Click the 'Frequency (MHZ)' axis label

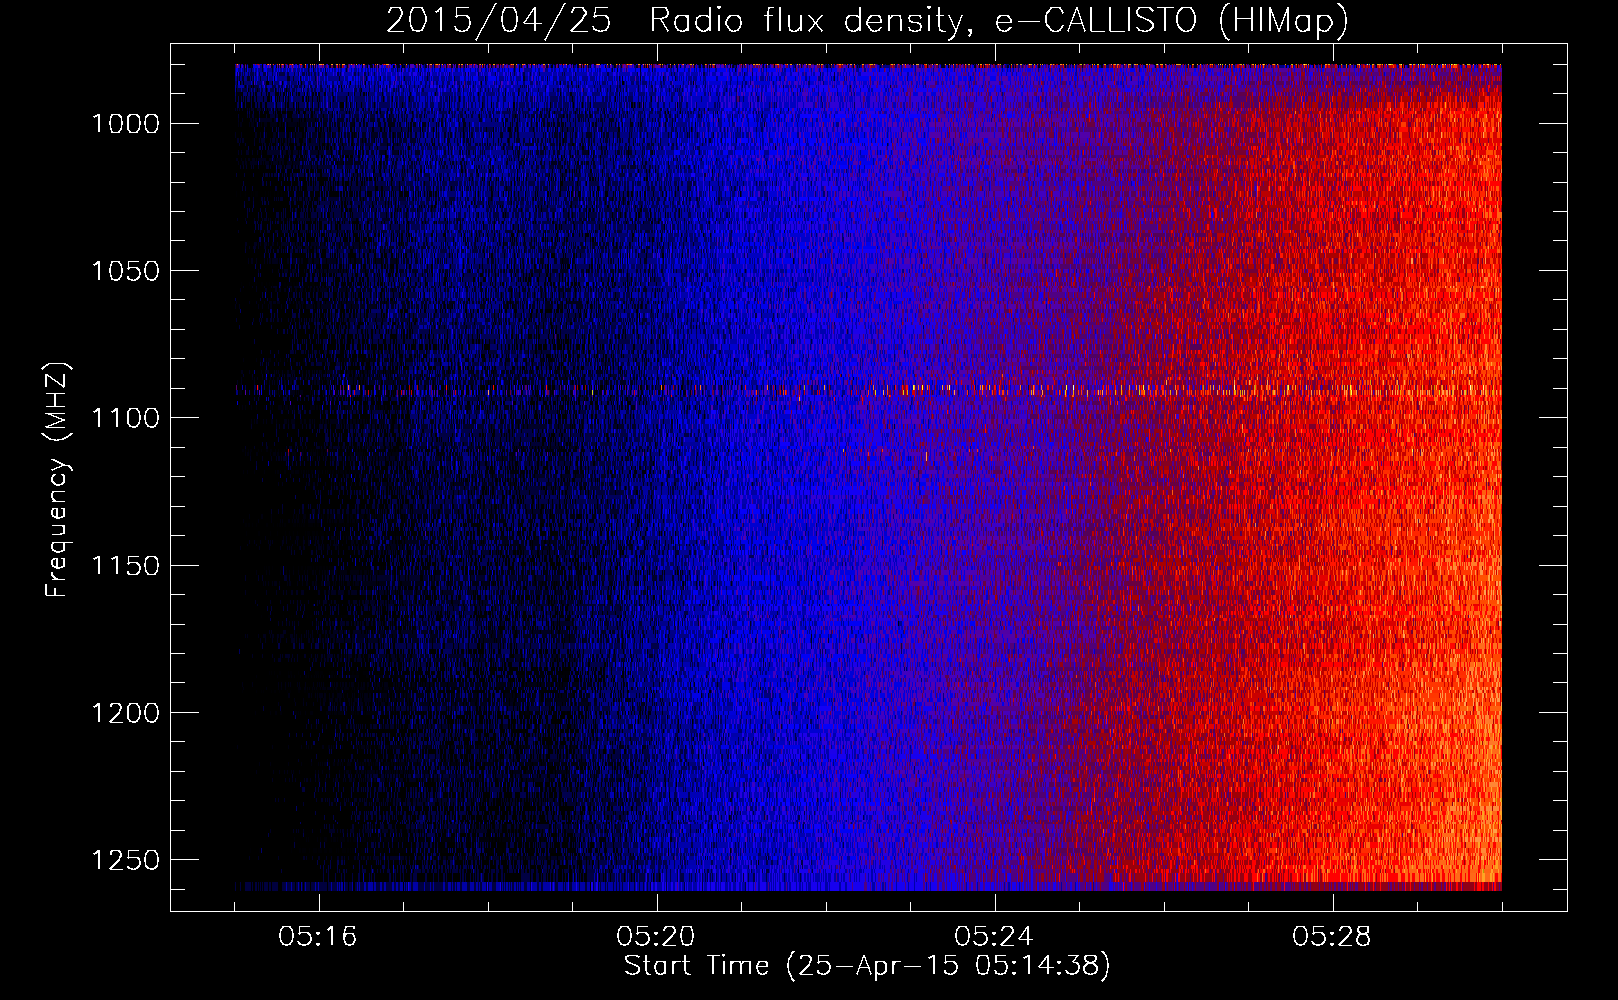pos(57,479)
